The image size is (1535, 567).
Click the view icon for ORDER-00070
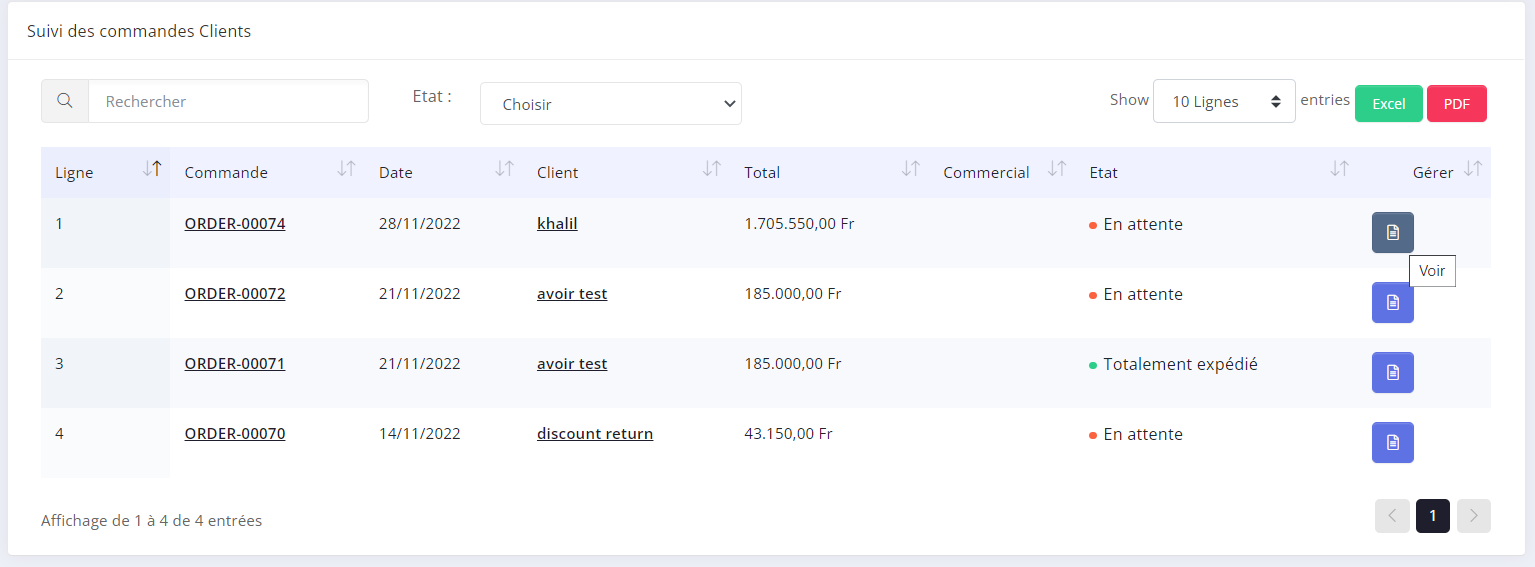click(1392, 442)
